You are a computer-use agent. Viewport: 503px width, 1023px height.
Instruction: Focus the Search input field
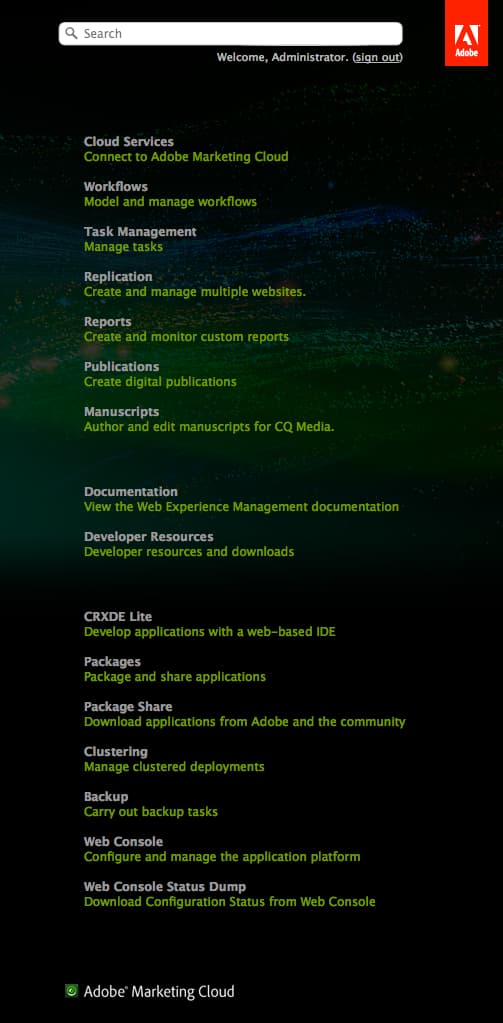230,34
